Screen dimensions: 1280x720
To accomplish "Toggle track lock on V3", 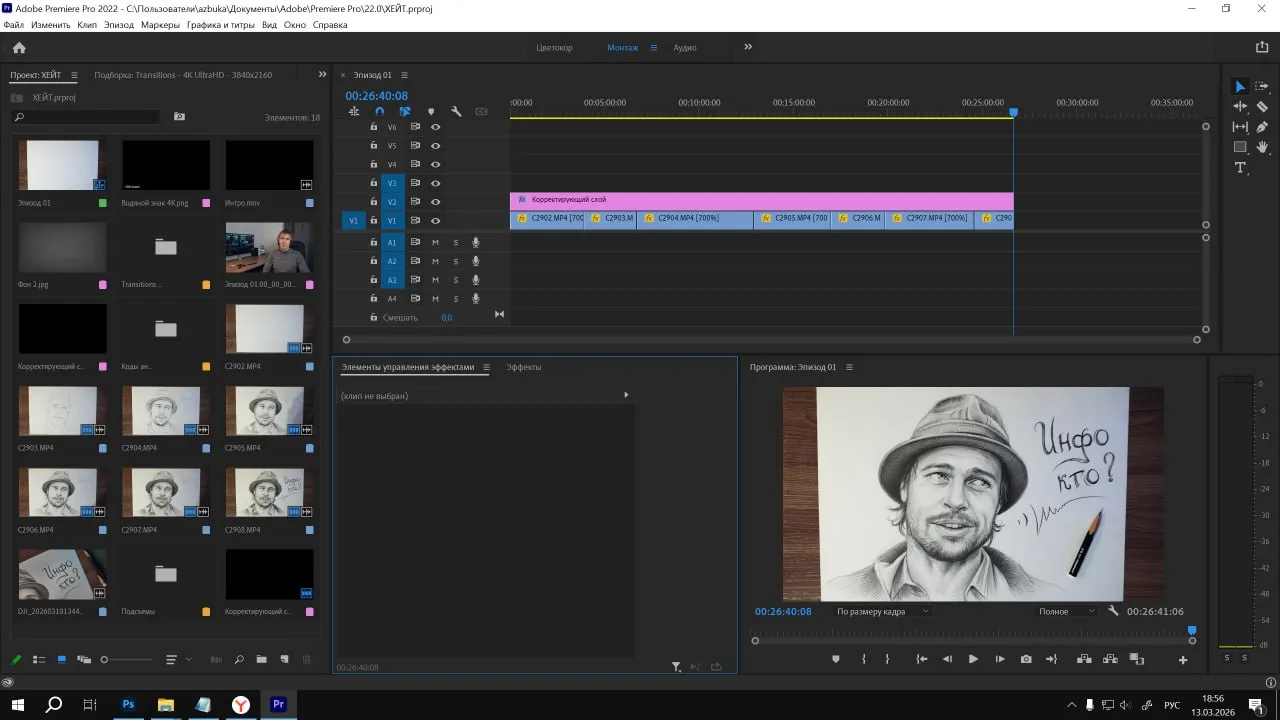I will point(374,183).
